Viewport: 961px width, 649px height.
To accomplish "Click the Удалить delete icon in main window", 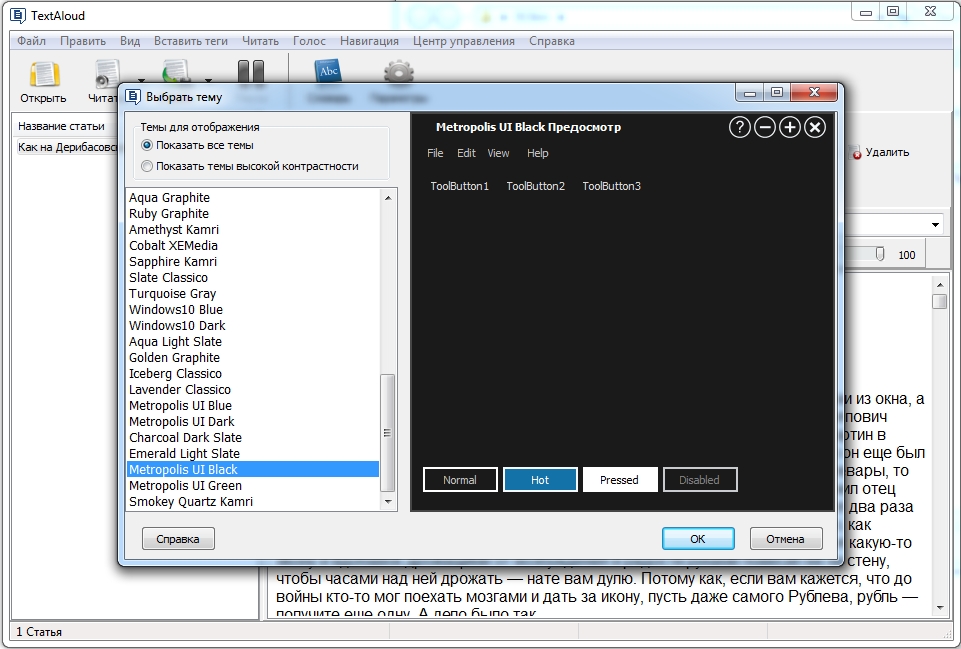I will pyautogui.click(x=856, y=153).
